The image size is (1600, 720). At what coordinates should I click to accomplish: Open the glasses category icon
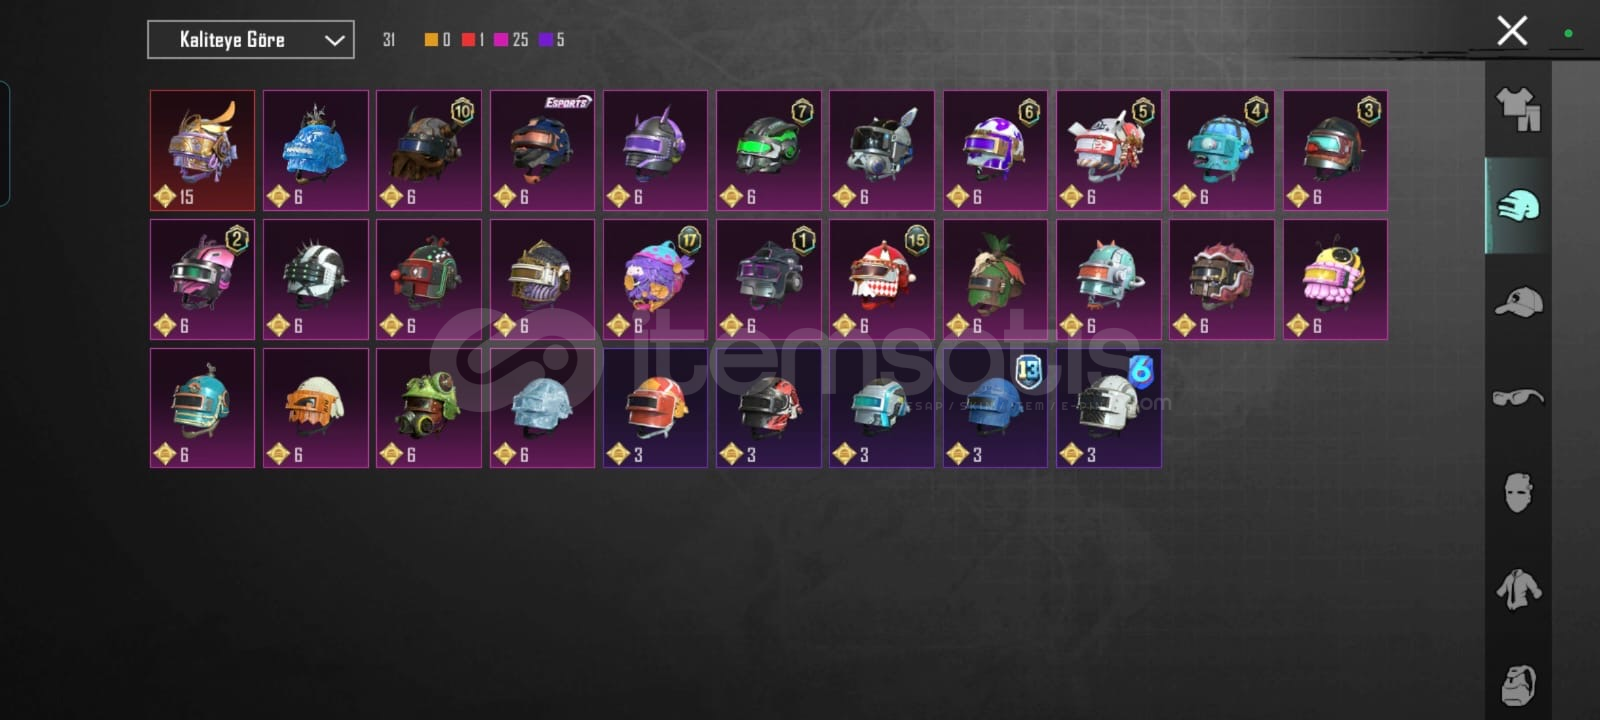point(1517,397)
